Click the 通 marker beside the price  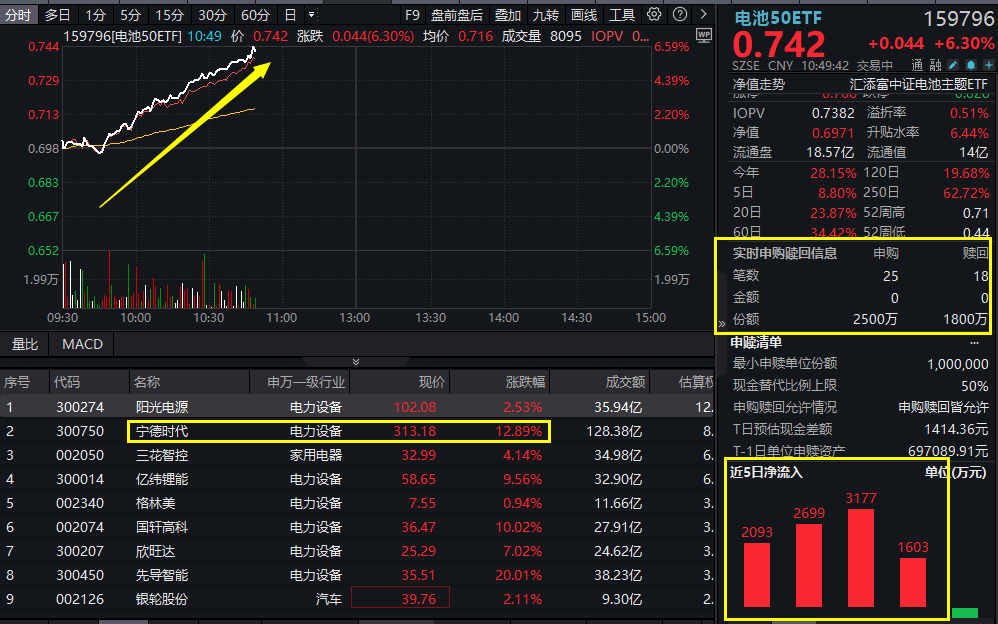tap(918, 64)
